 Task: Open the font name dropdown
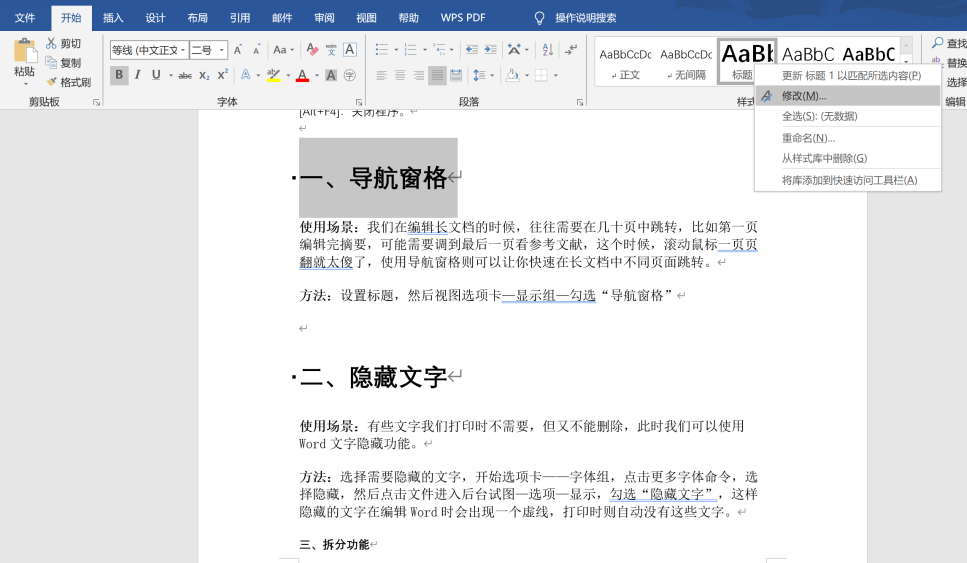tap(183, 50)
